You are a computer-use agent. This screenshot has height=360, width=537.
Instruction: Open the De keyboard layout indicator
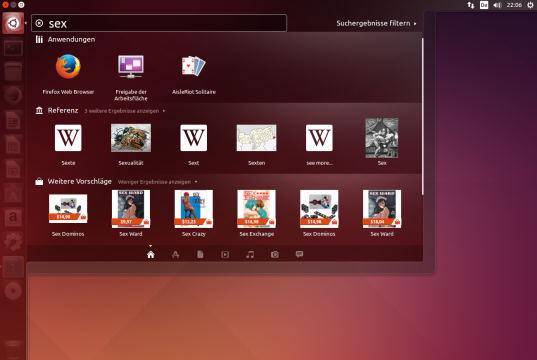[484, 5]
